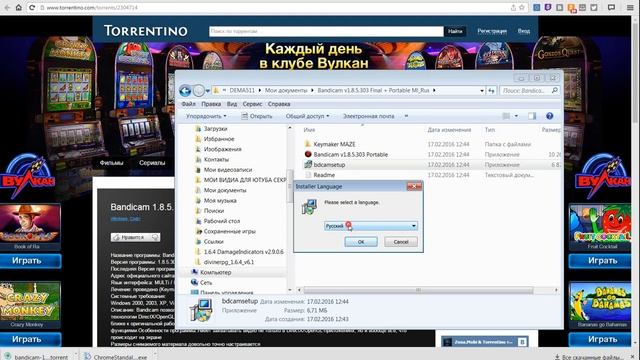640x360 pixels.
Task: Open the language dropdown showing Русский
Action: click(371, 226)
